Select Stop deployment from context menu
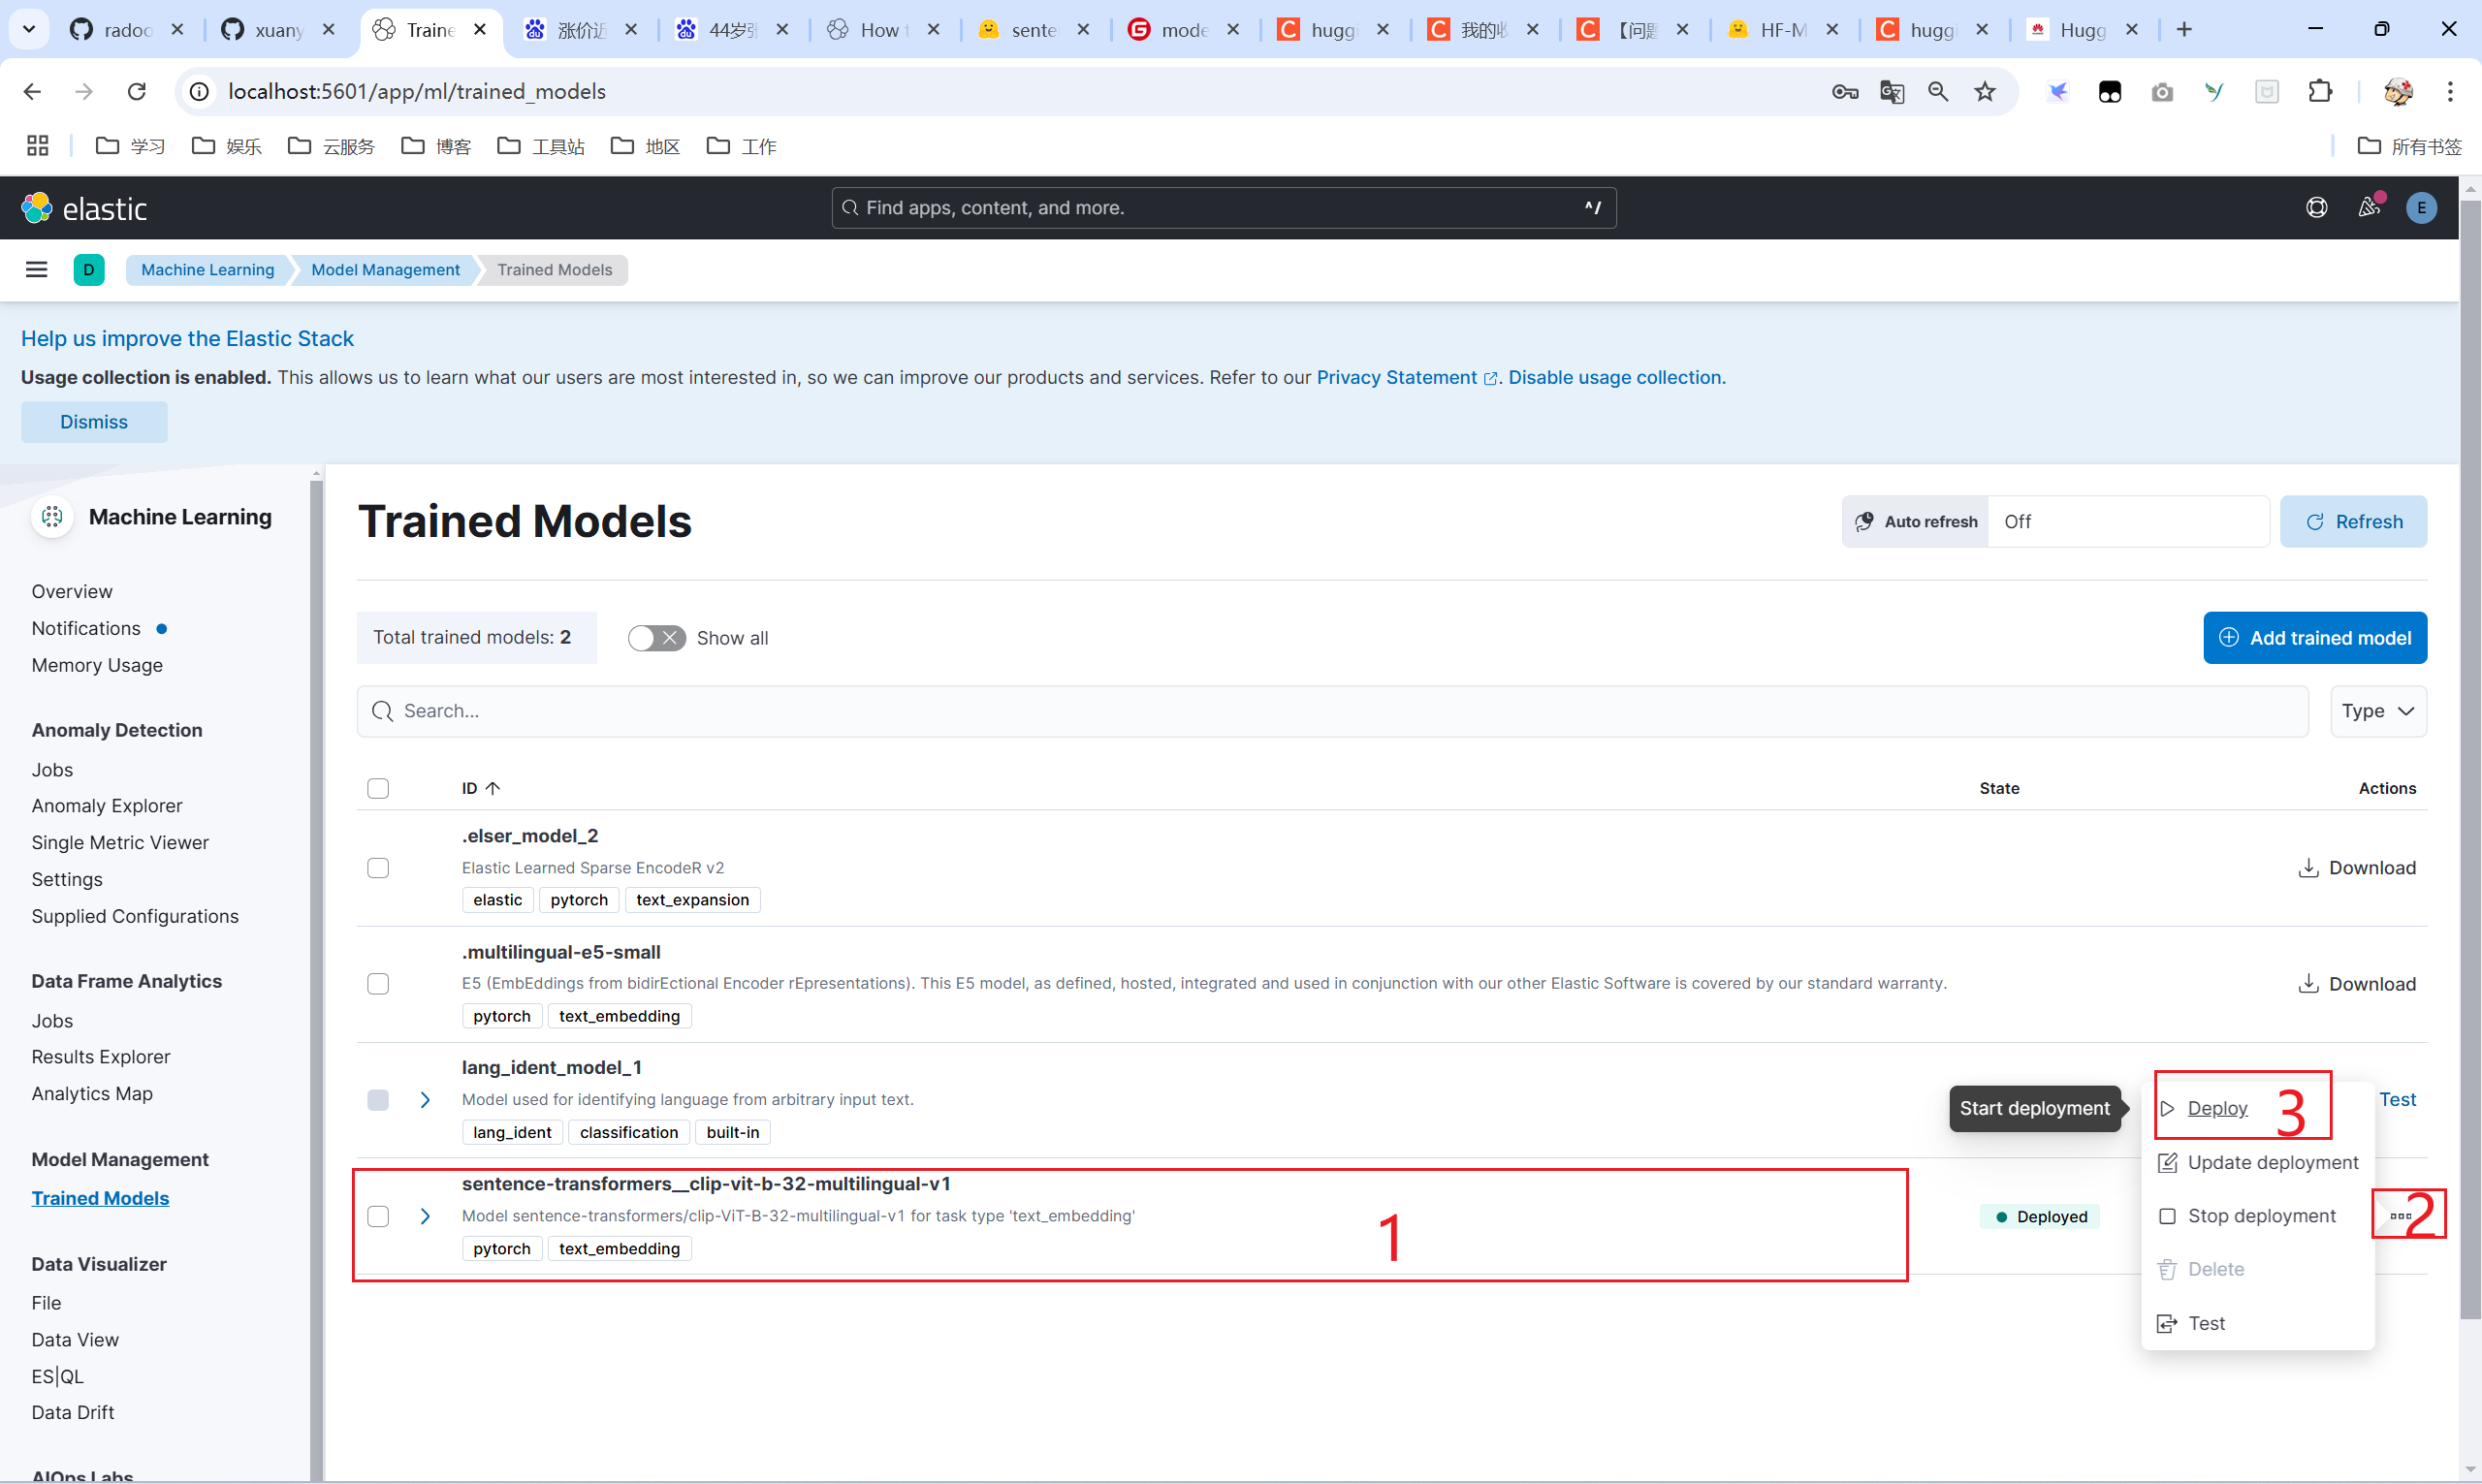The image size is (2482, 1484). [2261, 1216]
